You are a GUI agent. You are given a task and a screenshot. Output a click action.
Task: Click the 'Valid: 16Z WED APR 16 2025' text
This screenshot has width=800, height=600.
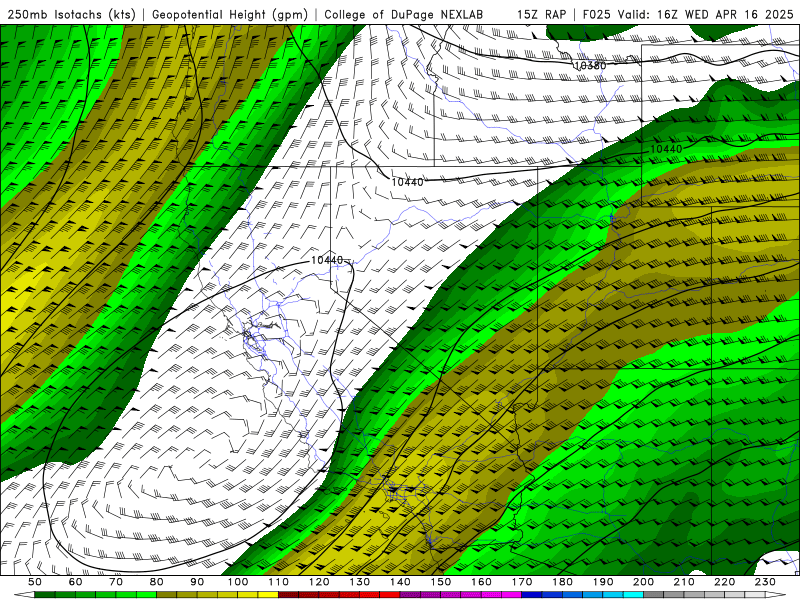[706, 15]
